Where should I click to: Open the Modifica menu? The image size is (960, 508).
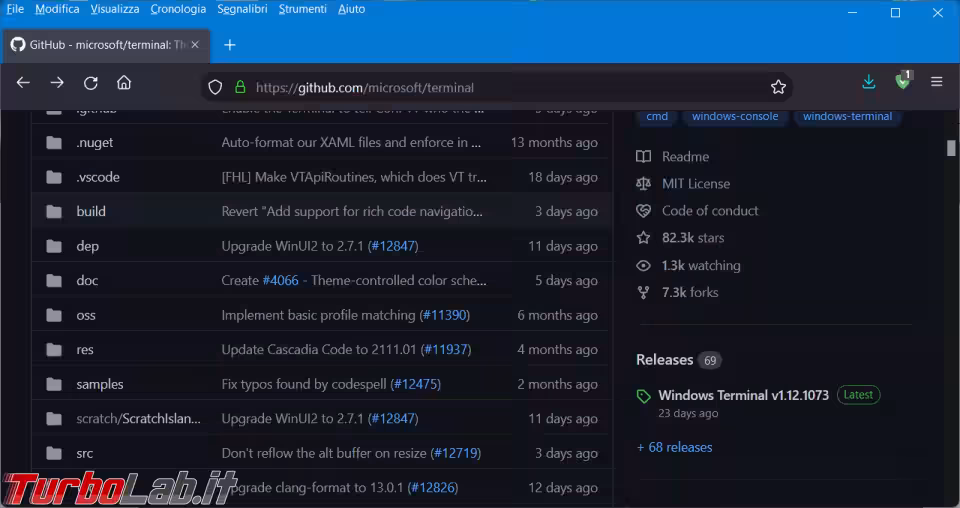tap(57, 9)
